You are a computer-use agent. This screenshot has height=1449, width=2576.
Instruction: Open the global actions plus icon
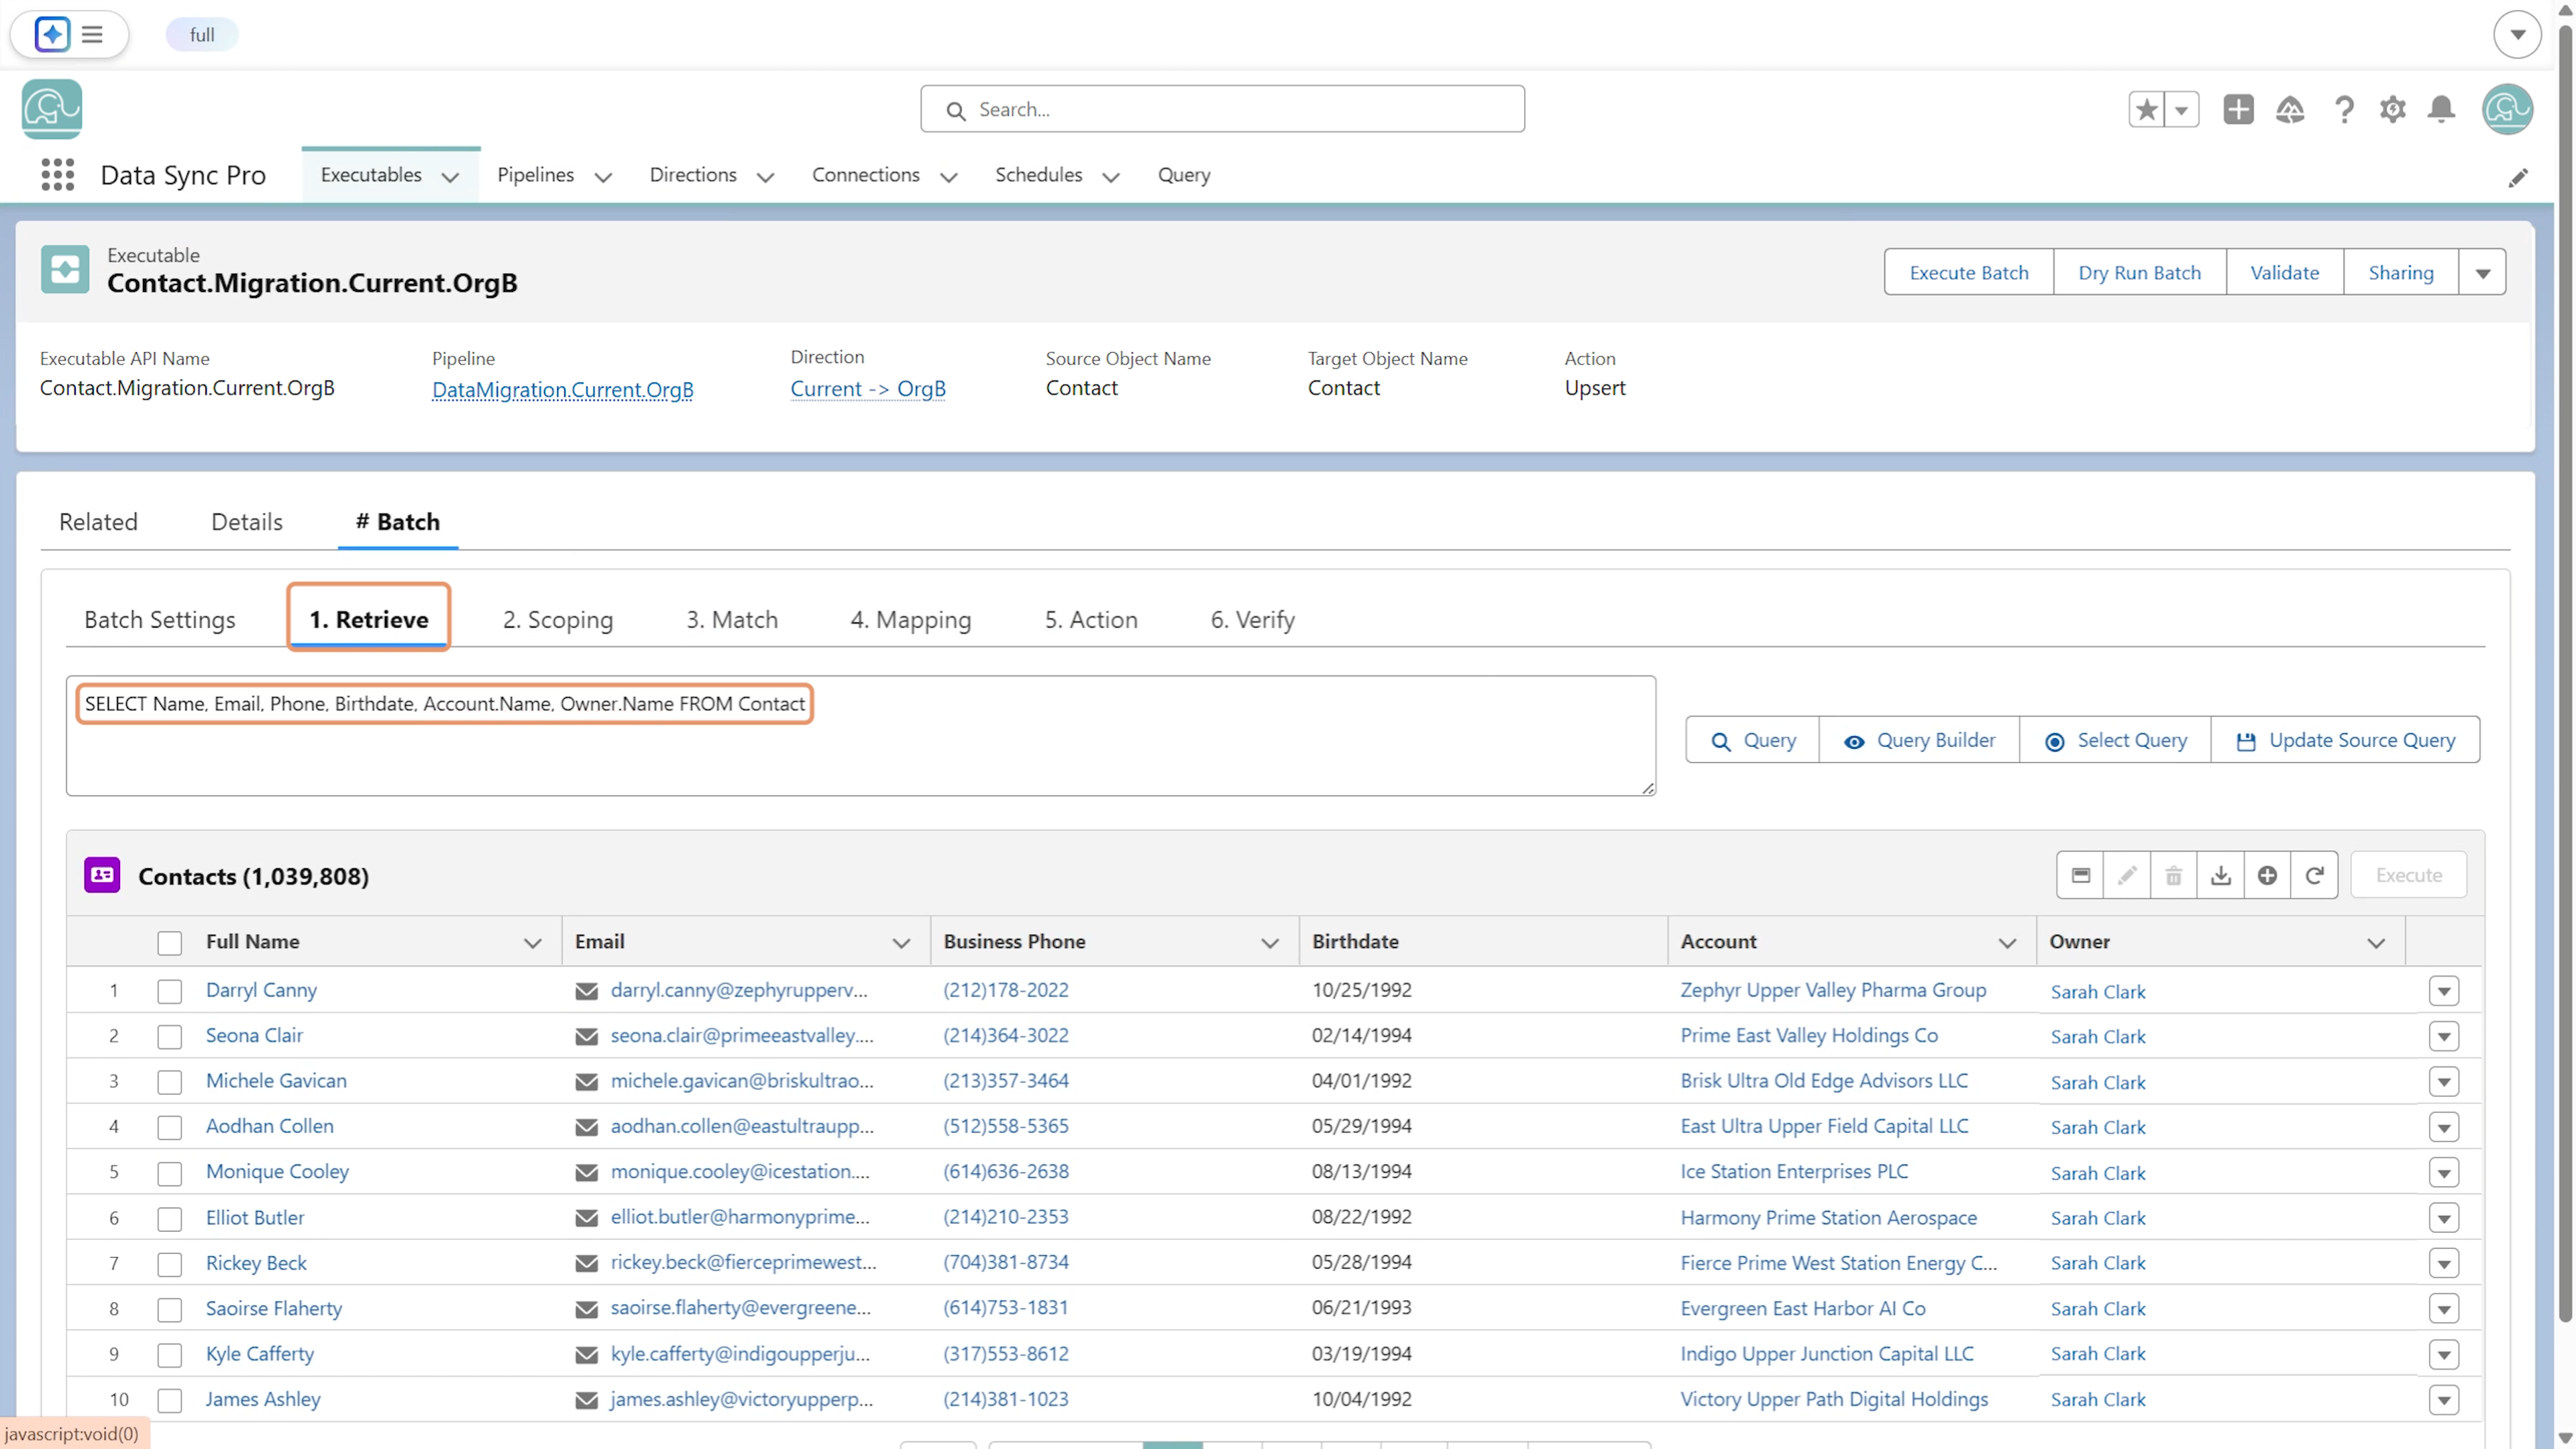click(x=2238, y=109)
